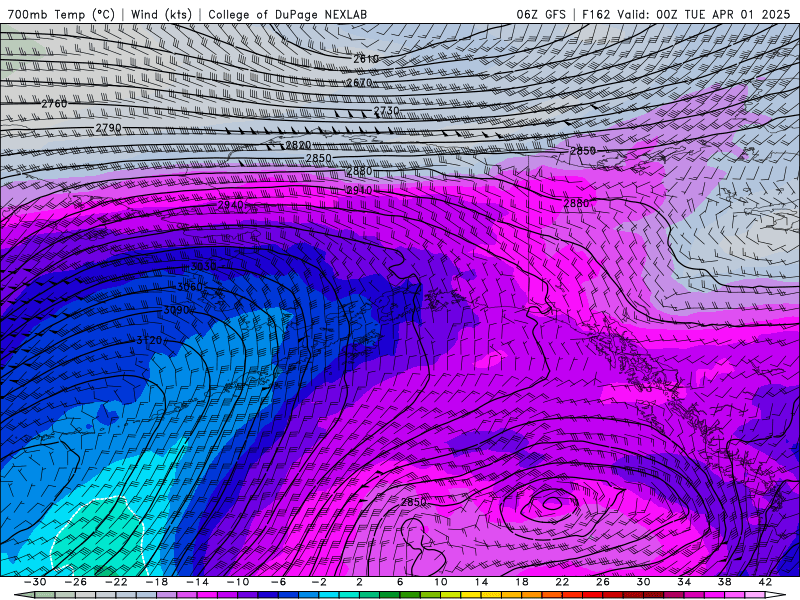
Task: Select the "06Z GFS" model run label
Action: [541, 14]
